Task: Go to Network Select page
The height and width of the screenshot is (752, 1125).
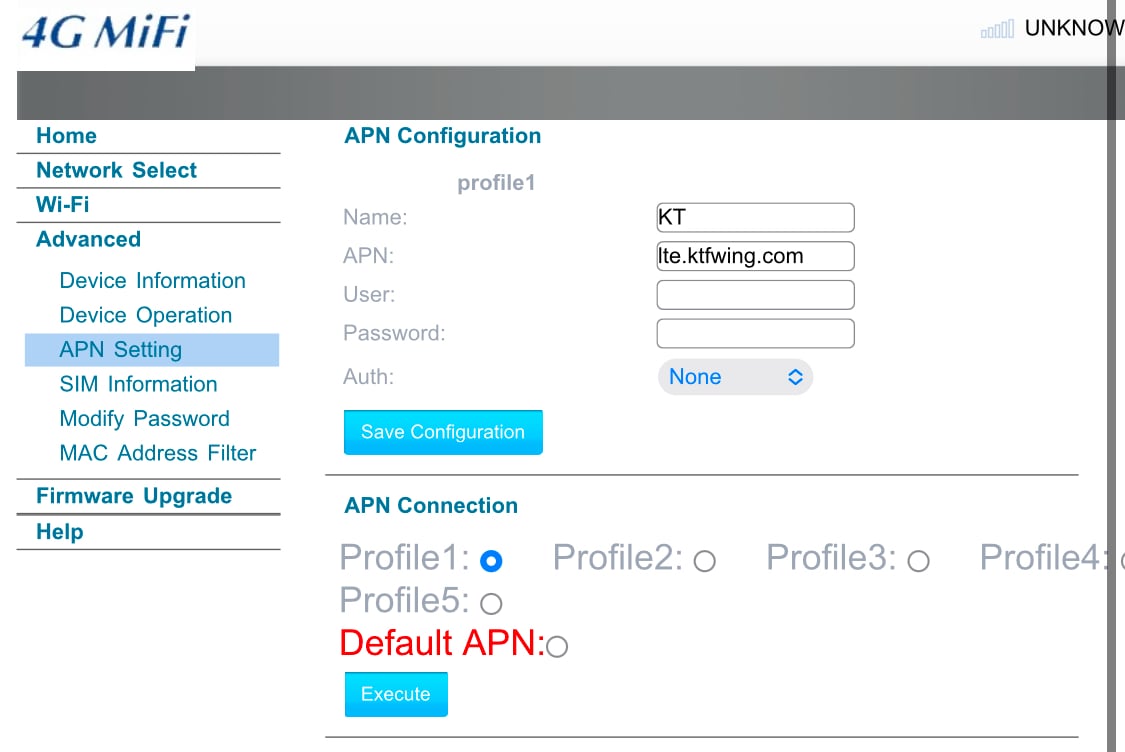Action: point(116,170)
